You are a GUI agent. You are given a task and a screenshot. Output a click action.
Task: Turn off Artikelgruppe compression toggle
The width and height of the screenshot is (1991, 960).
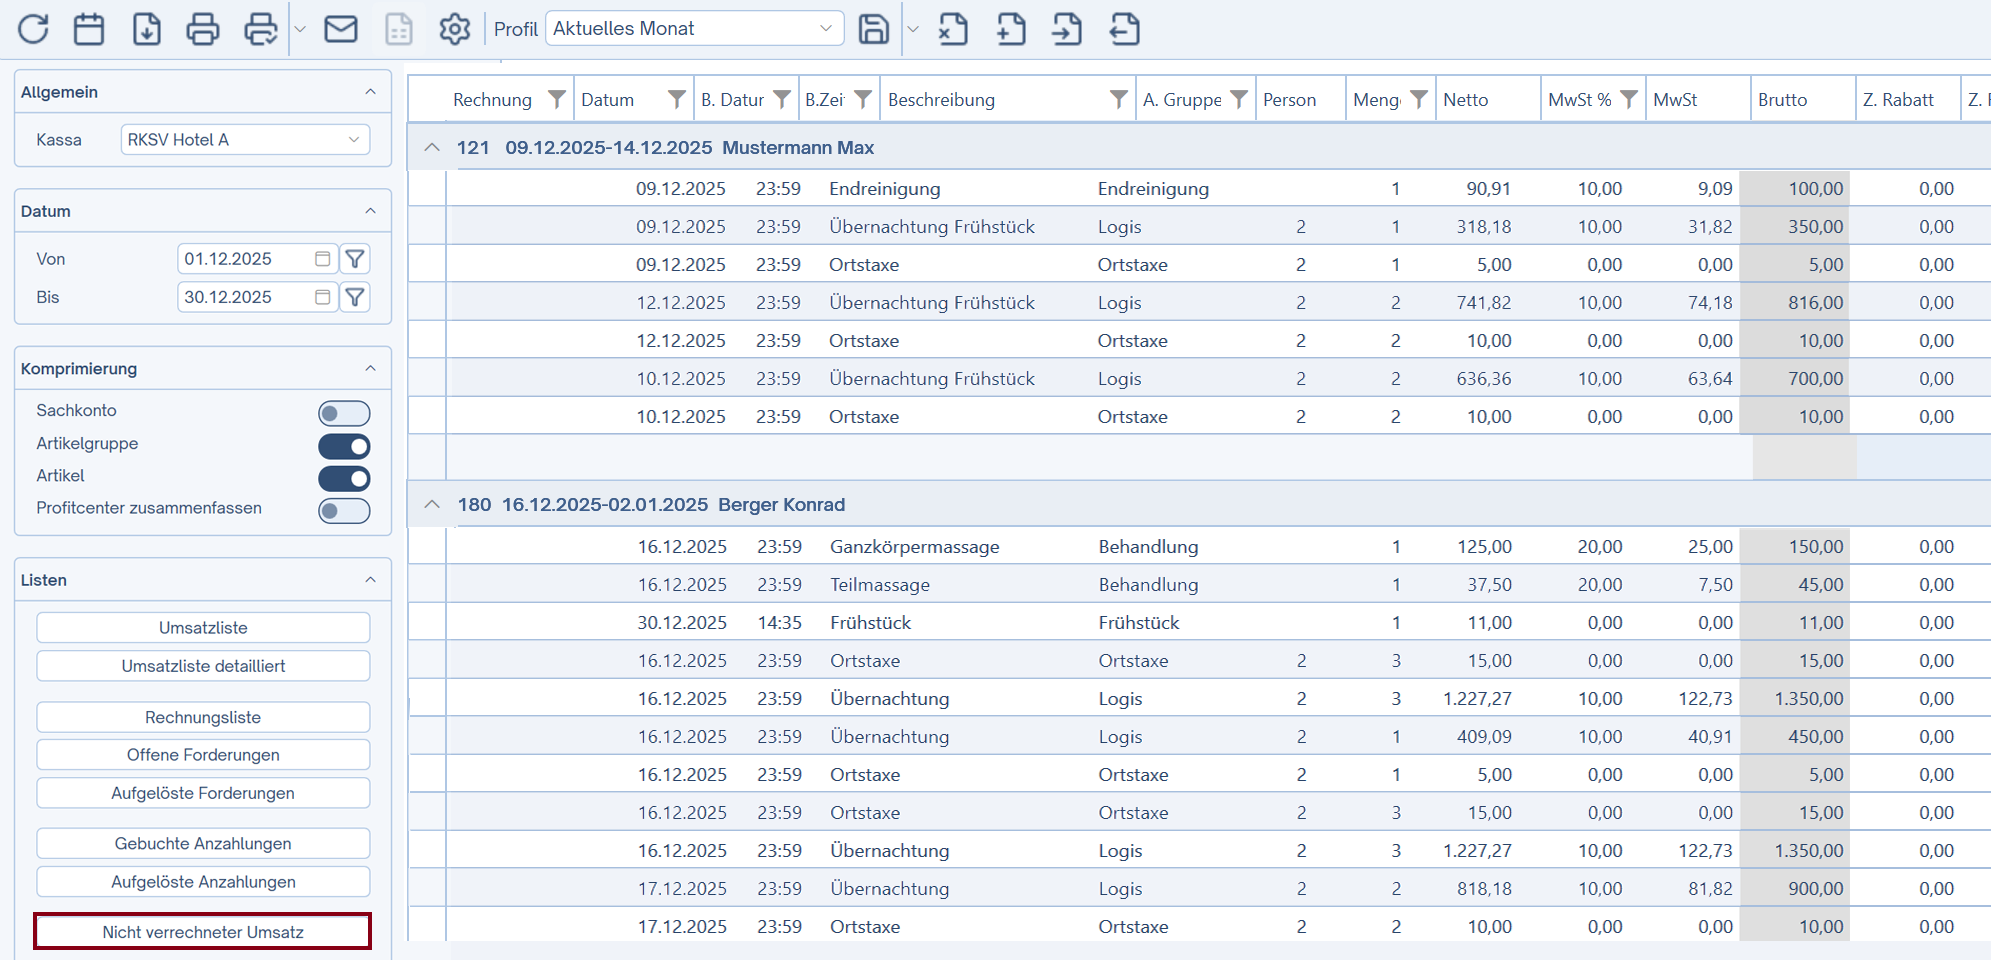[344, 446]
